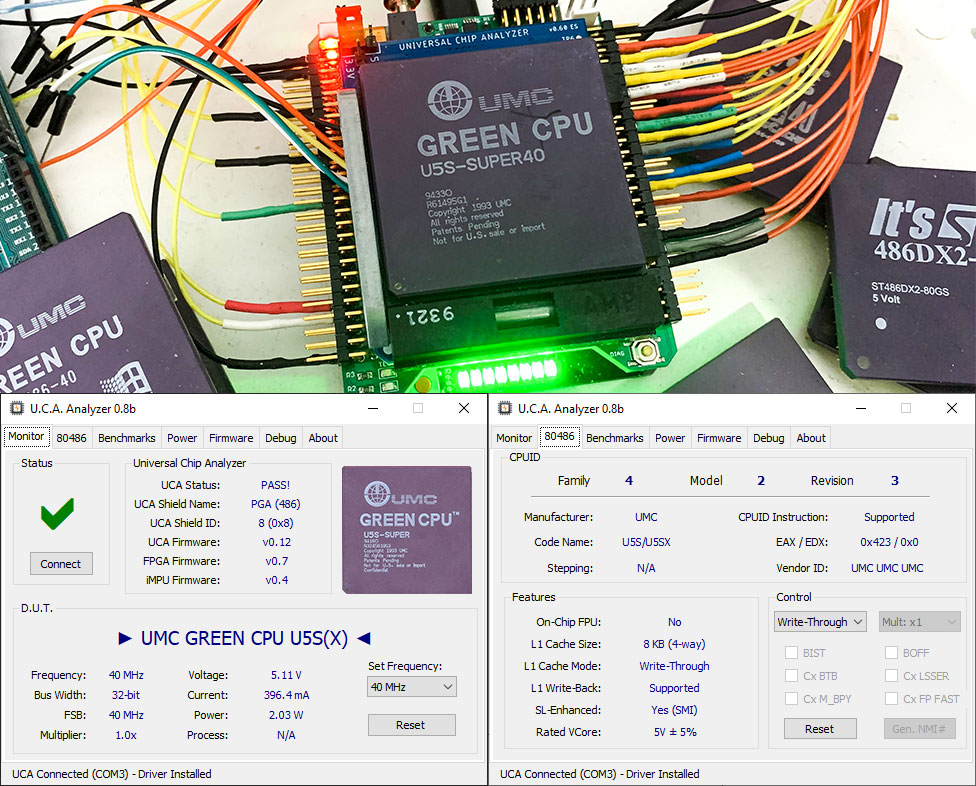Viewport: 976px width, 786px height.
Task: Open the Monitor tab in left window
Action: pos(26,437)
